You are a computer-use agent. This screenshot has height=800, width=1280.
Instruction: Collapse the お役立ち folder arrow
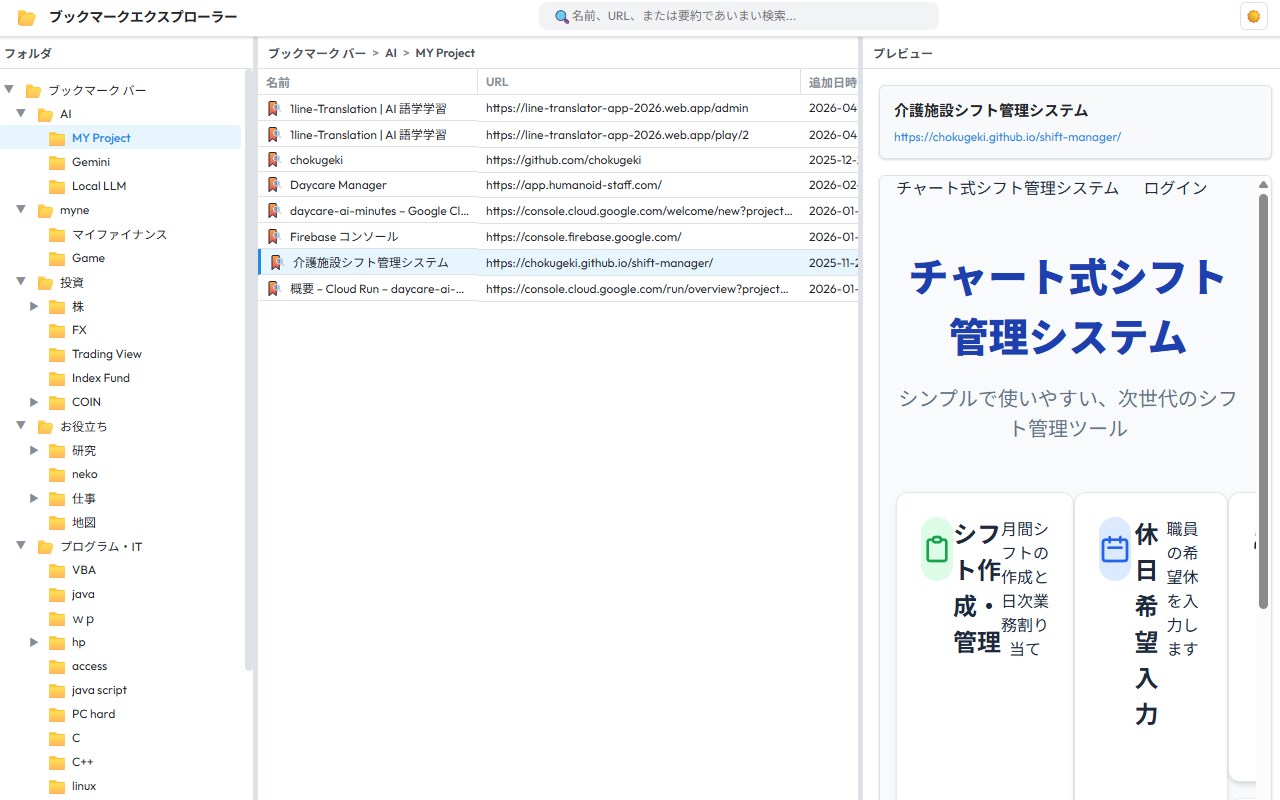[x=21, y=426]
